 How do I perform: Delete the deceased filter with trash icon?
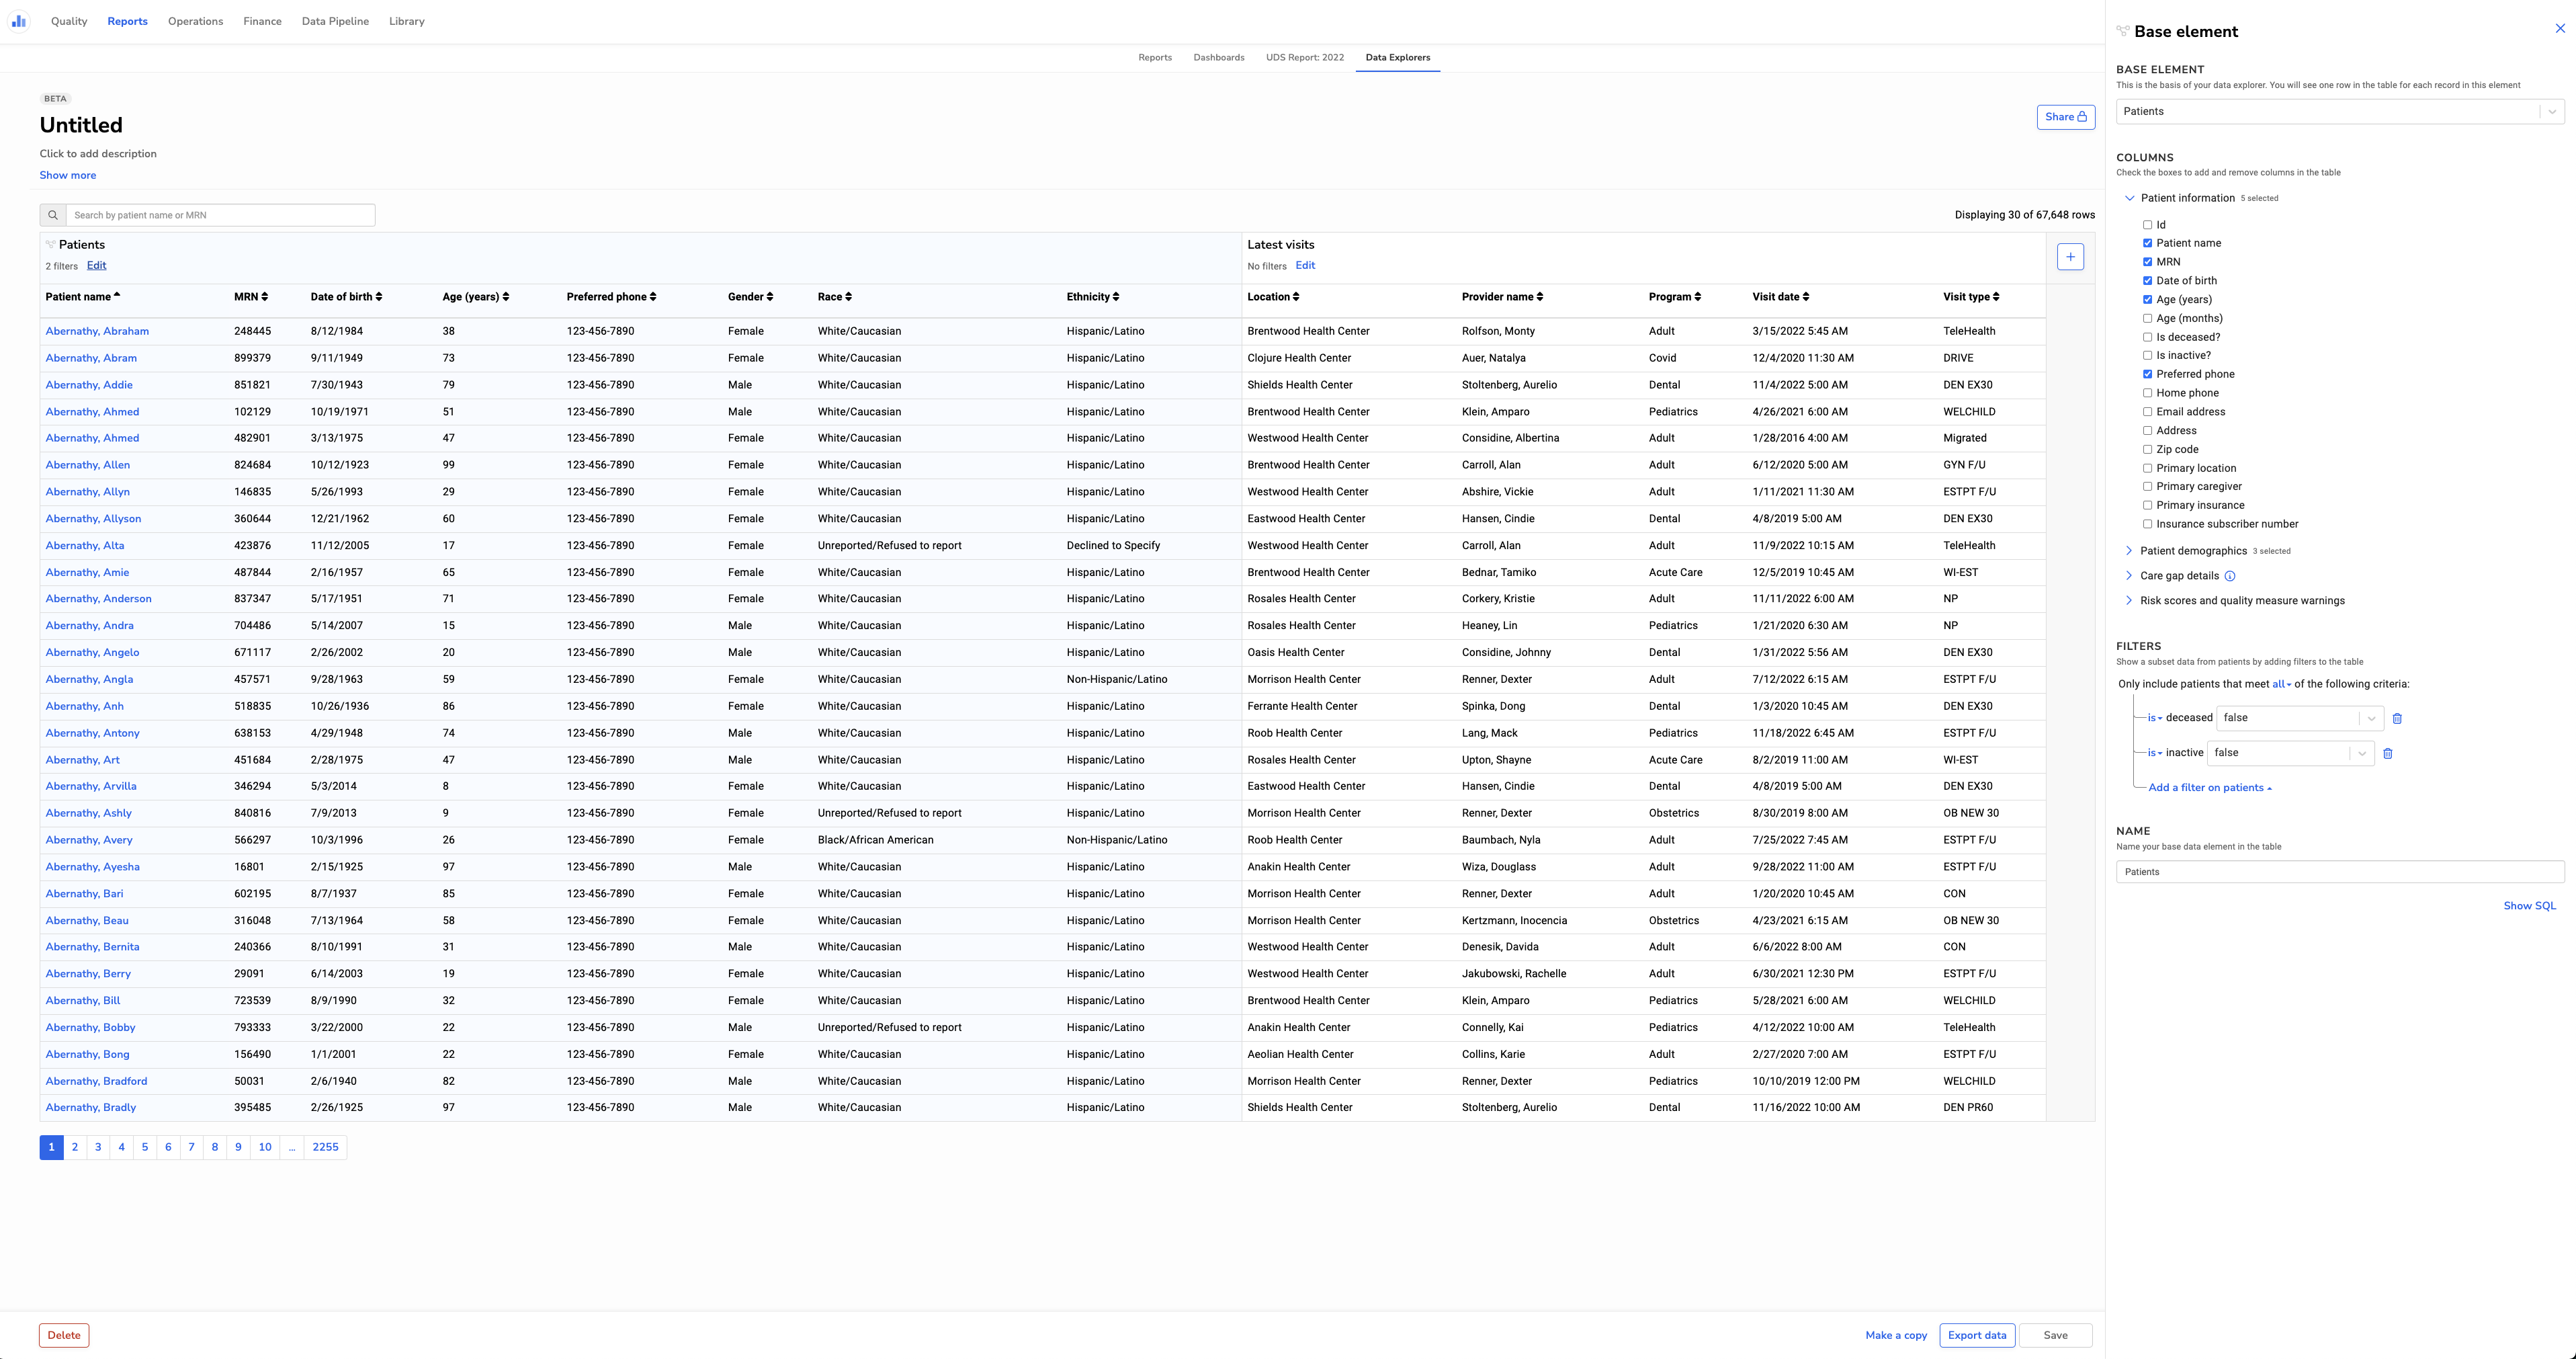coord(2397,718)
